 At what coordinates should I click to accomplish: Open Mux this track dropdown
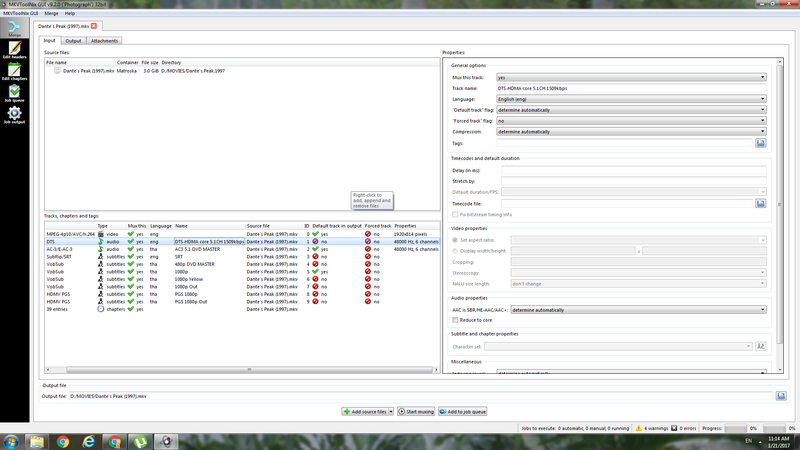631,77
